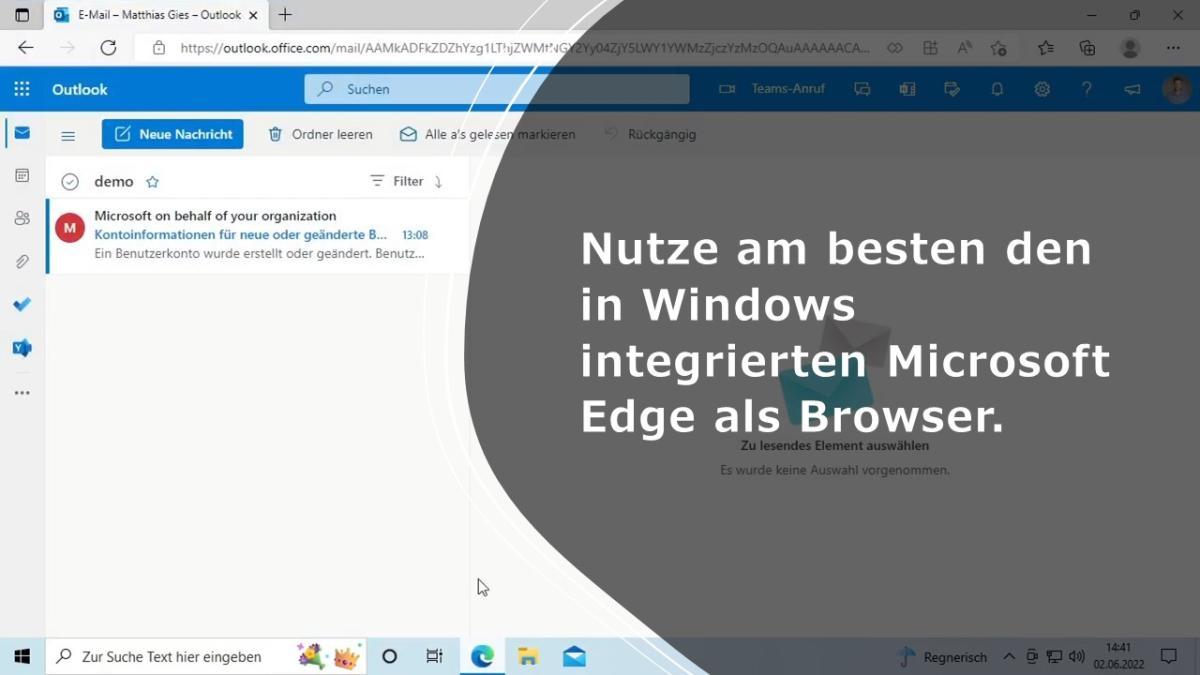Open the Settings gear in Outlook header

(1042, 89)
